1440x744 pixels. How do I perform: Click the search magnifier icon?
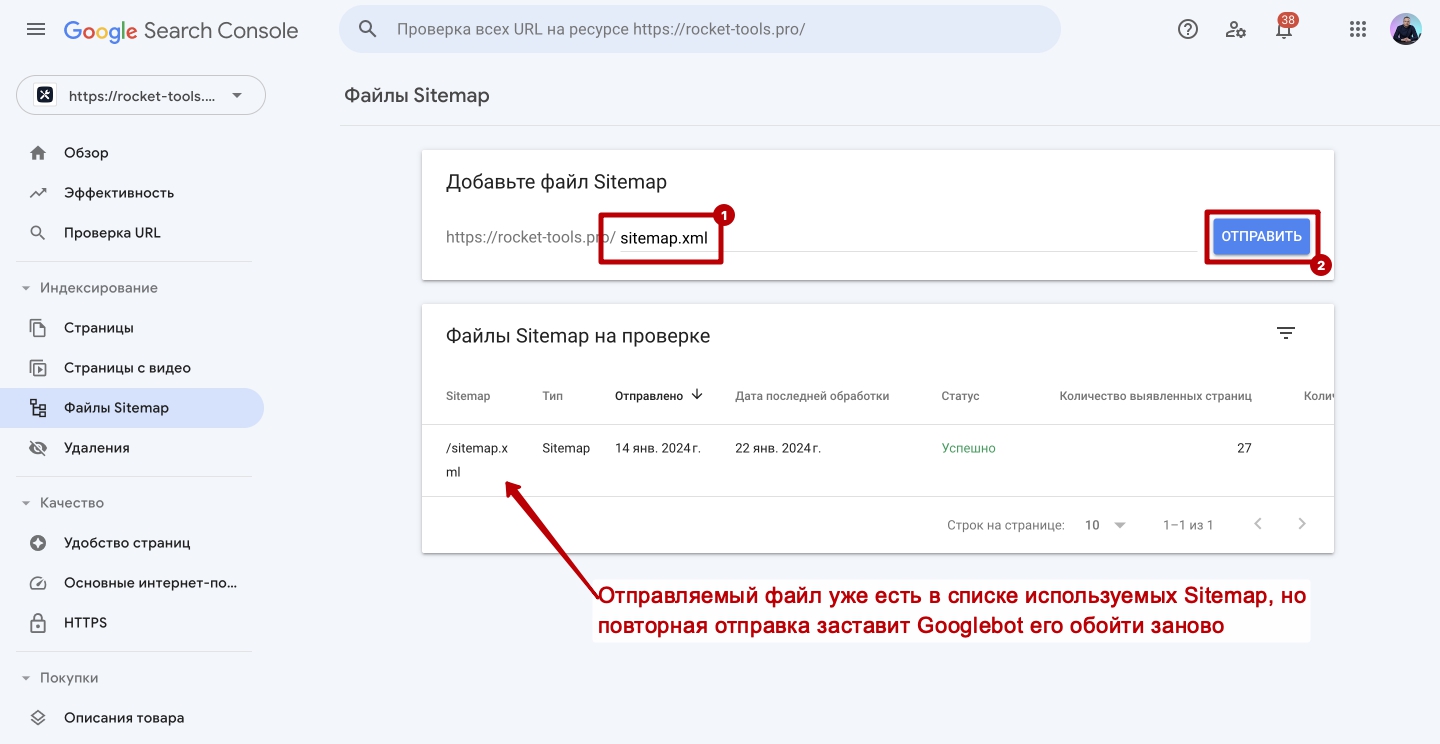coord(368,29)
